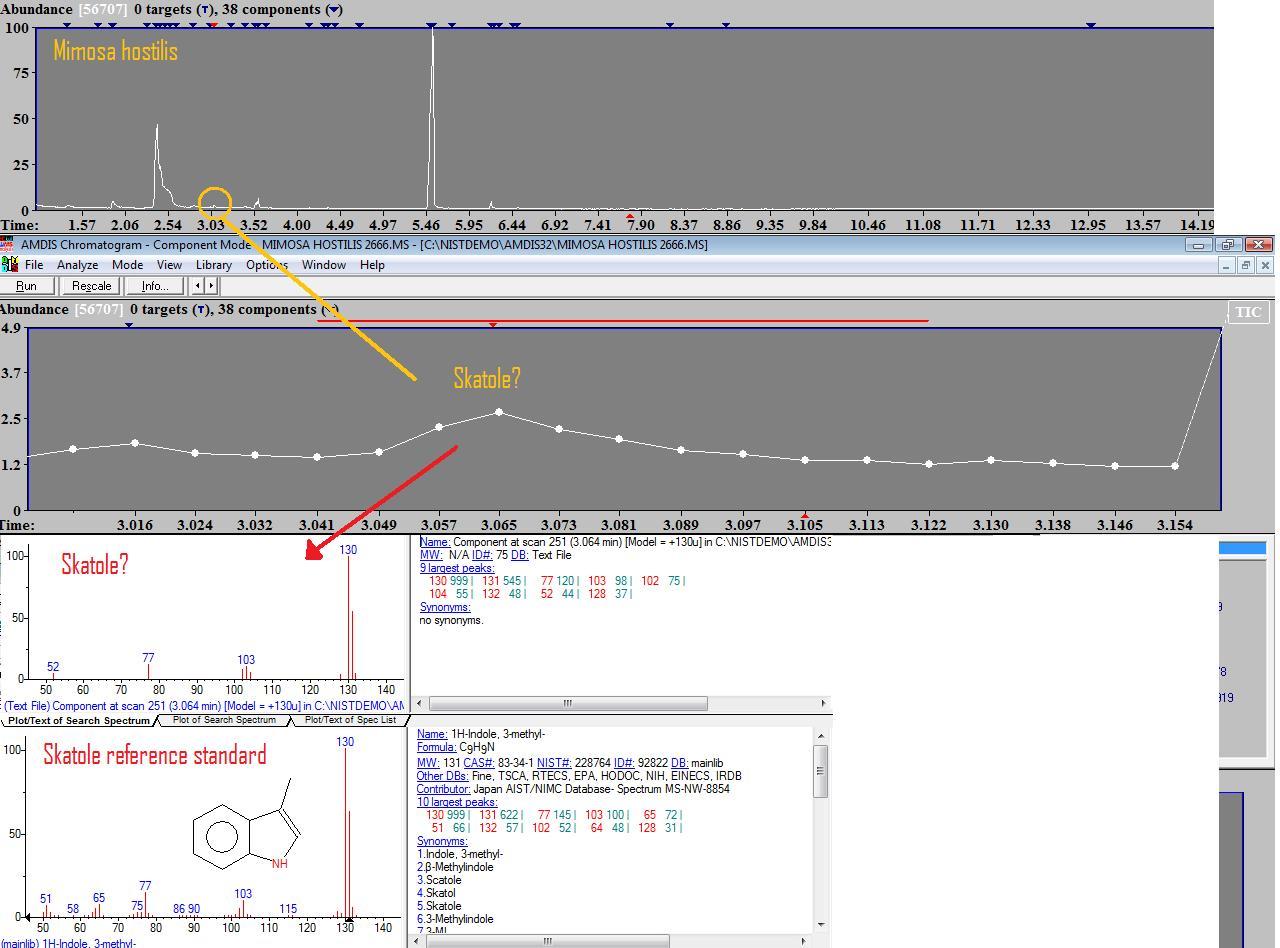Open the Library menu

pos(213,265)
